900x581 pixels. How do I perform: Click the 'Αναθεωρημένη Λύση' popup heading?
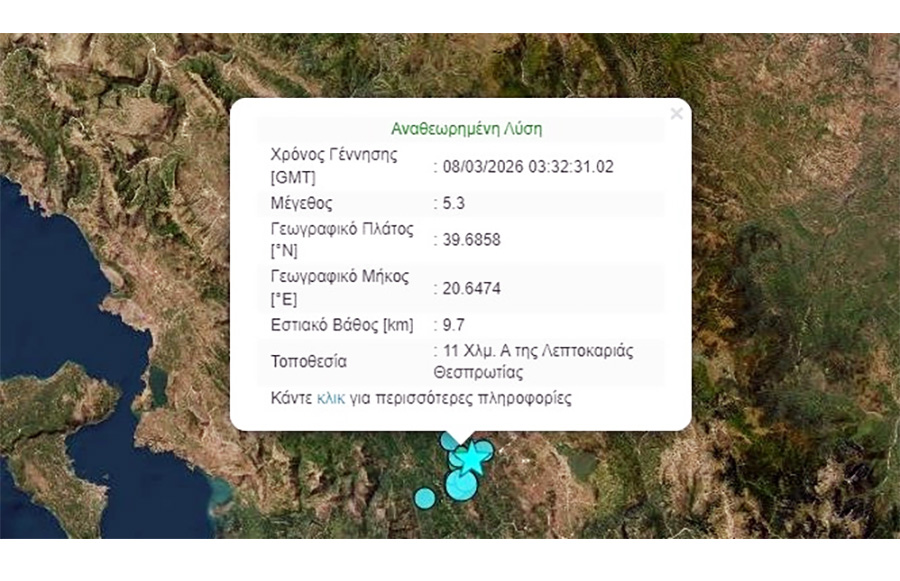click(466, 129)
